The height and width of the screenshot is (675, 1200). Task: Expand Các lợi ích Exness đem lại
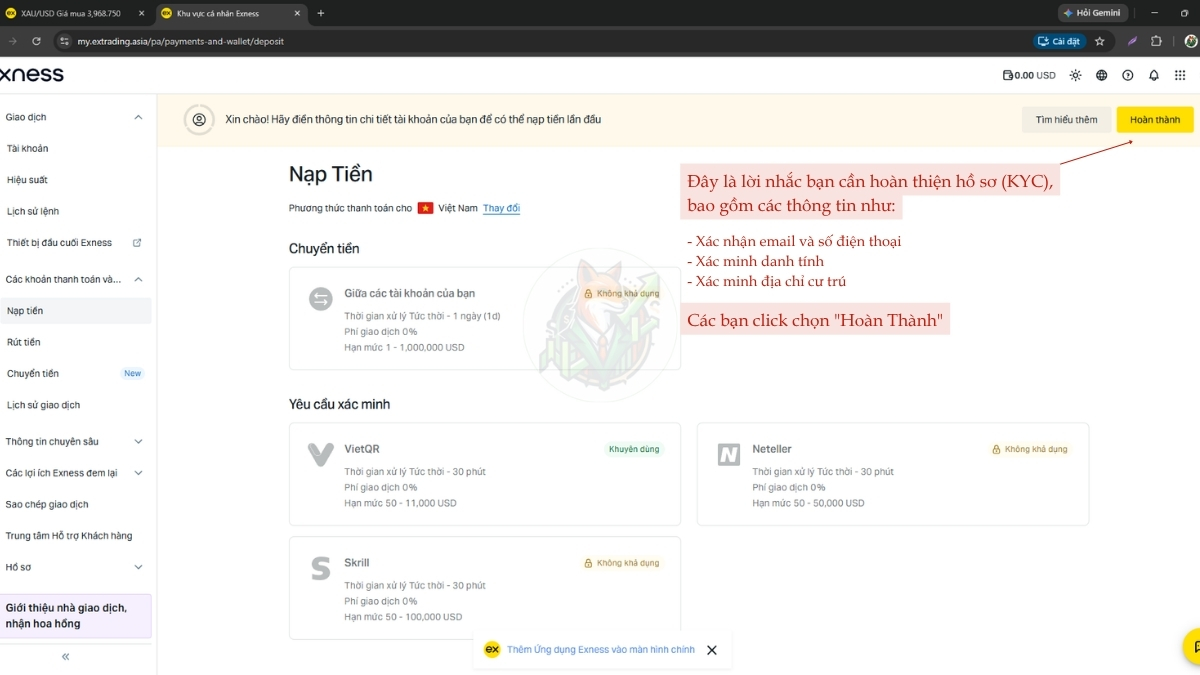coord(138,473)
